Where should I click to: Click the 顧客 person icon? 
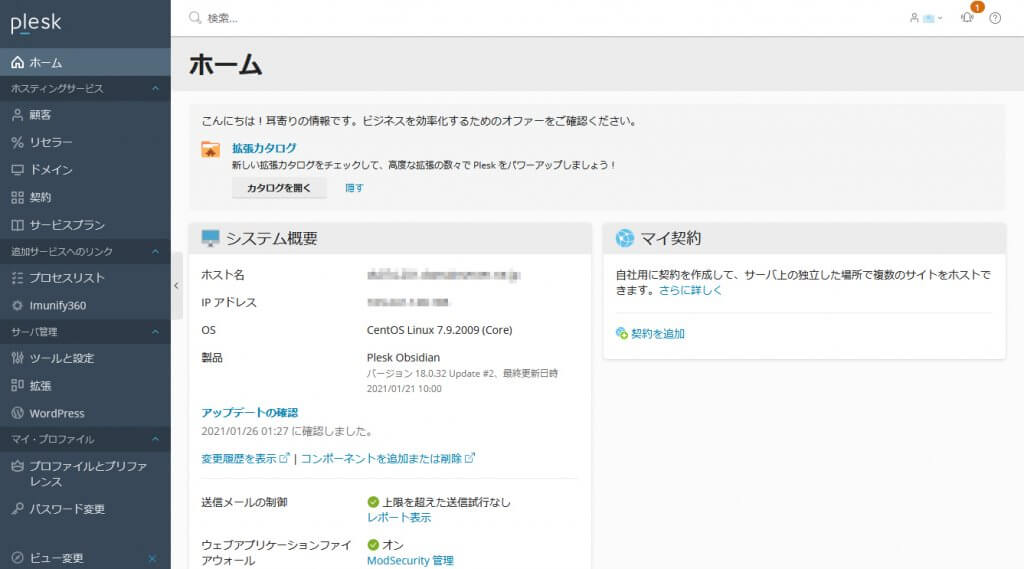(18, 115)
